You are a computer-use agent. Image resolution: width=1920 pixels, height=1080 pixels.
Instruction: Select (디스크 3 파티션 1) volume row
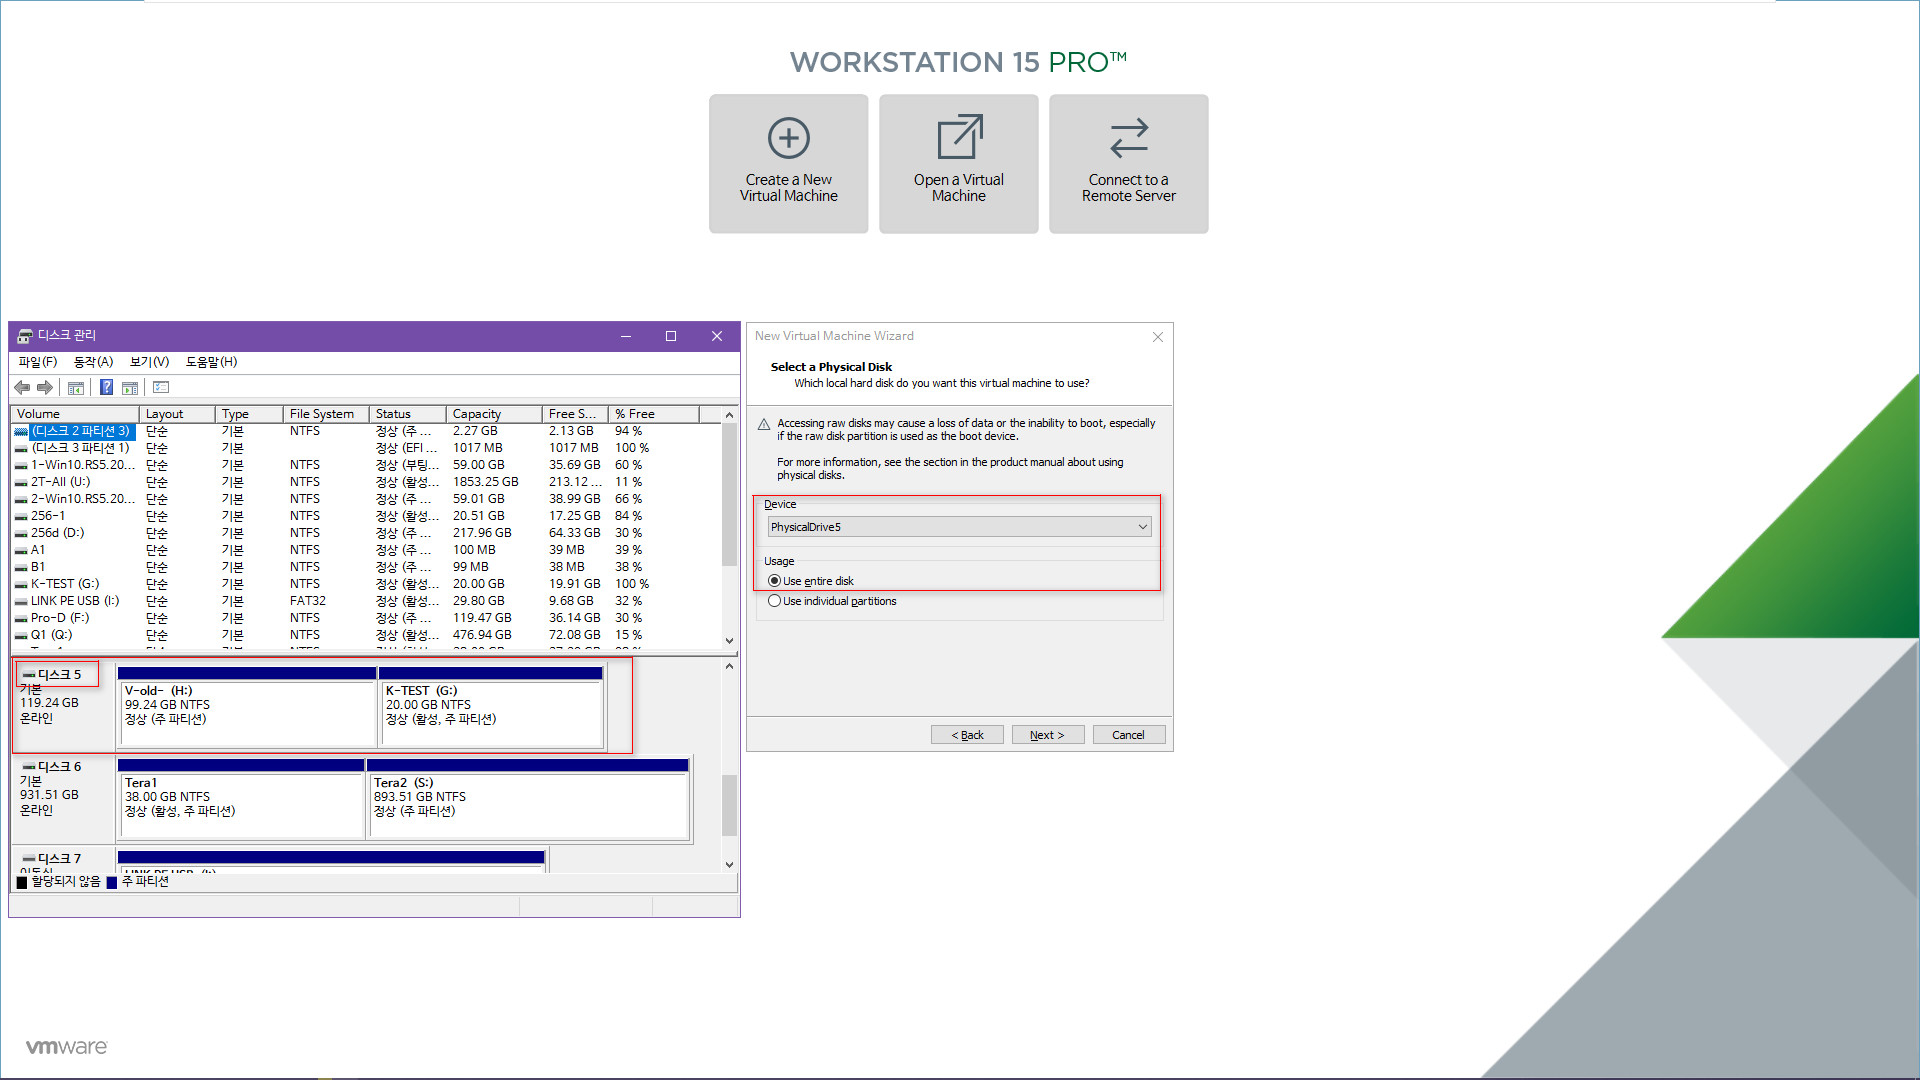coord(365,448)
